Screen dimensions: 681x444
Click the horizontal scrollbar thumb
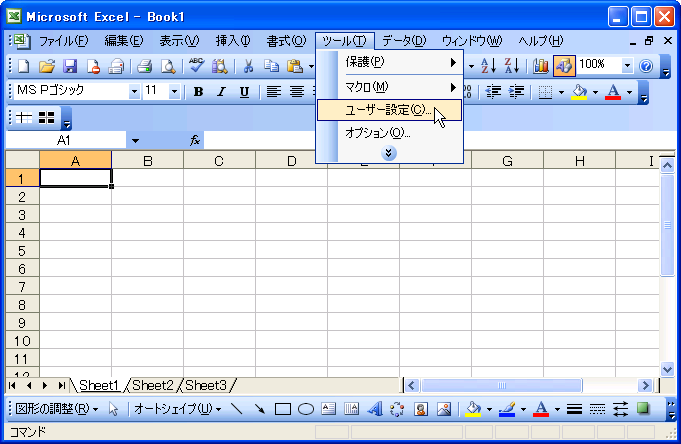(x=502, y=385)
